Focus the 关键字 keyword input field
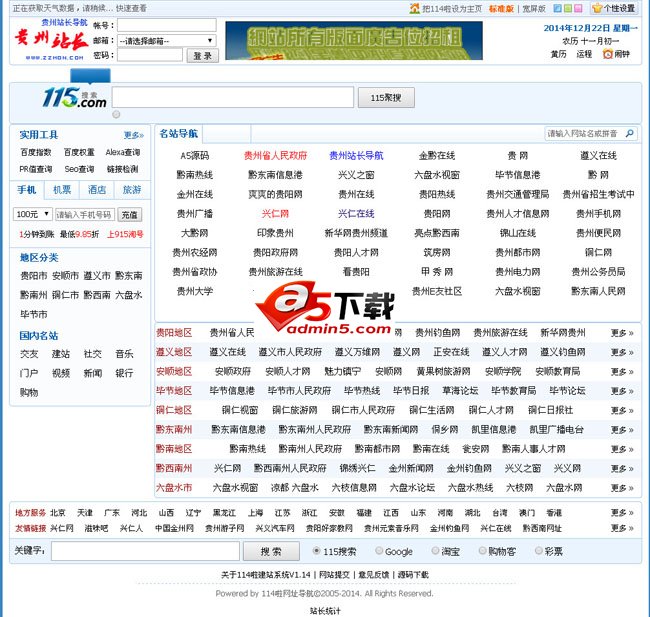 pos(146,551)
